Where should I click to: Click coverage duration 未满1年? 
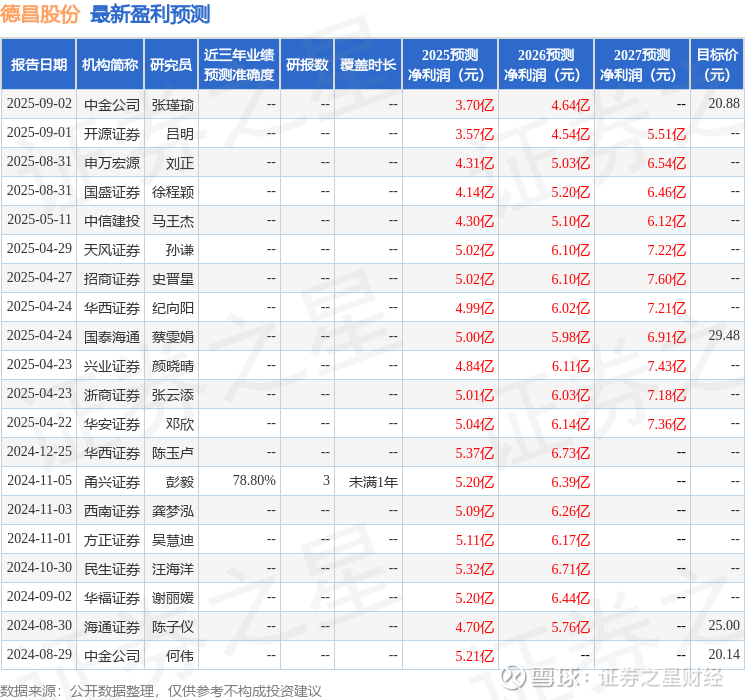[x=373, y=482]
